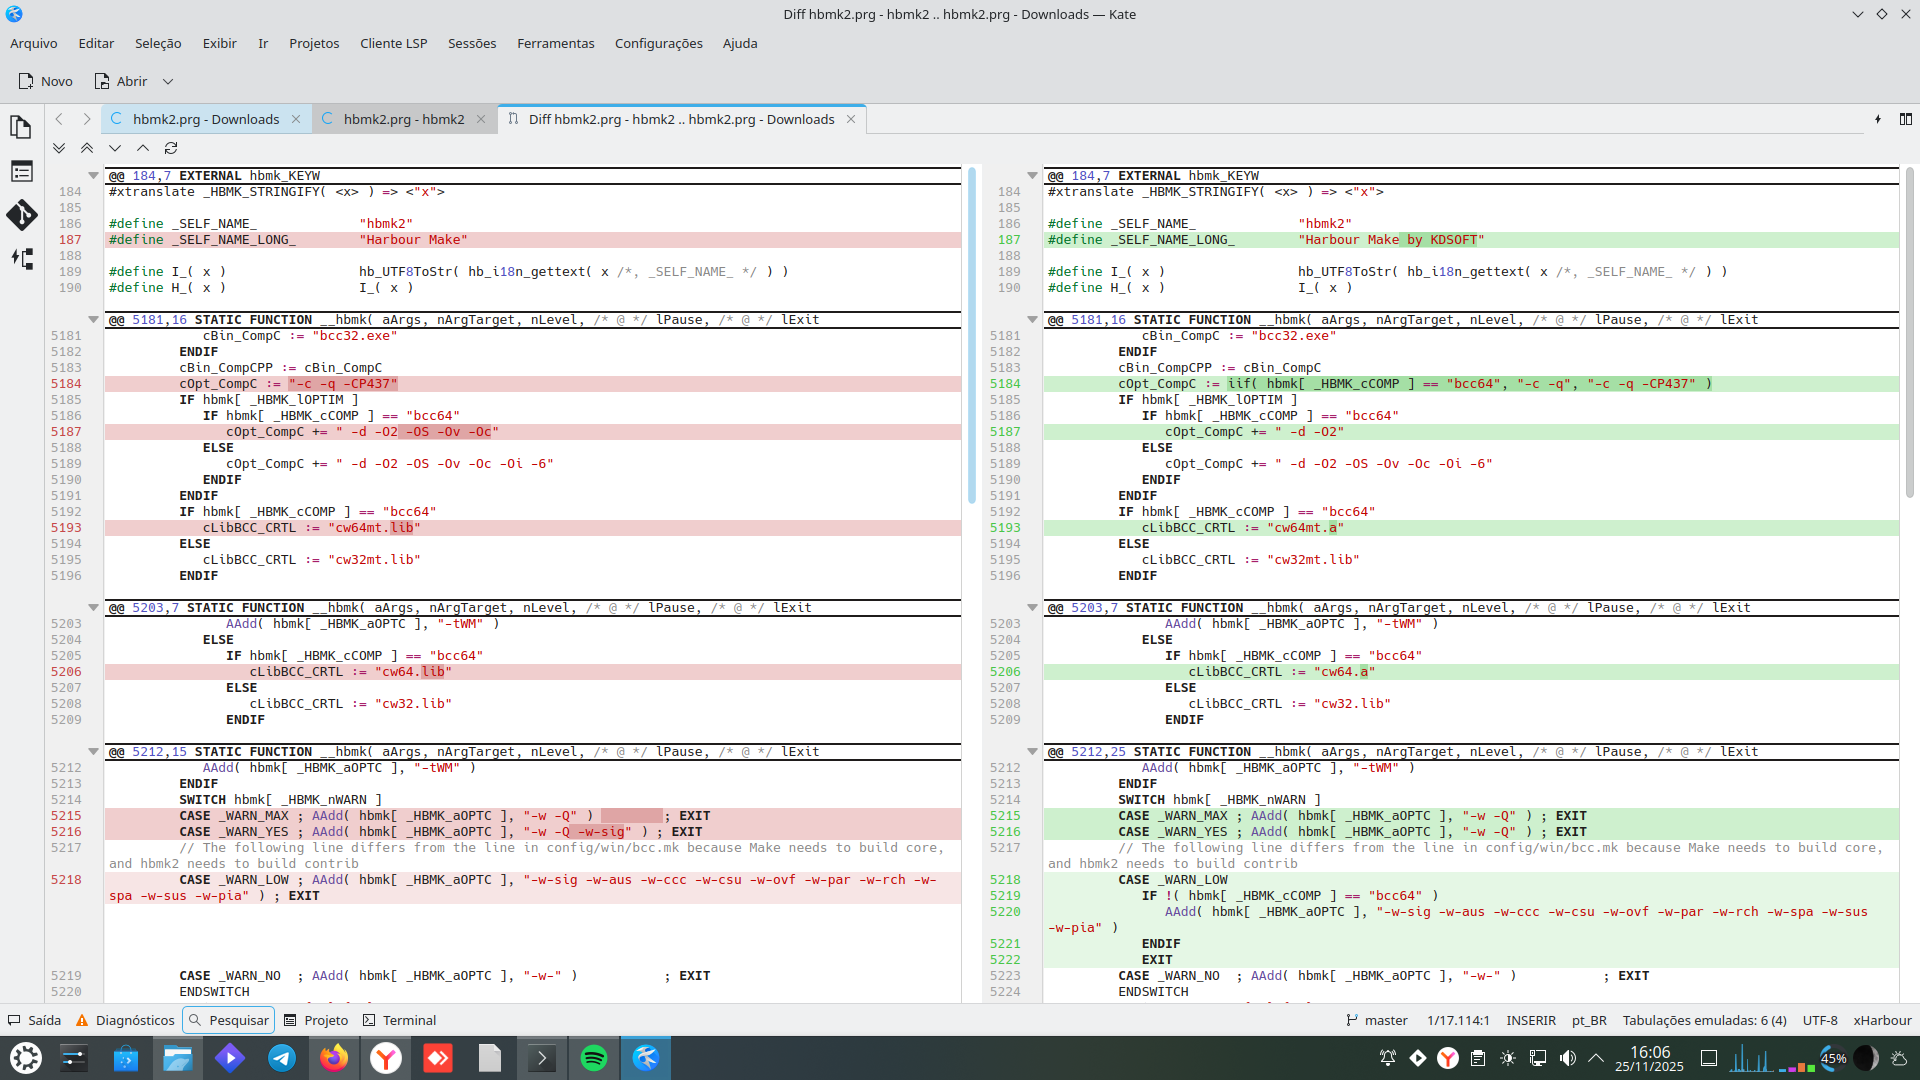Viewport: 1920px width, 1080px height.
Task: Click the Novo button
Action: click(x=46, y=81)
